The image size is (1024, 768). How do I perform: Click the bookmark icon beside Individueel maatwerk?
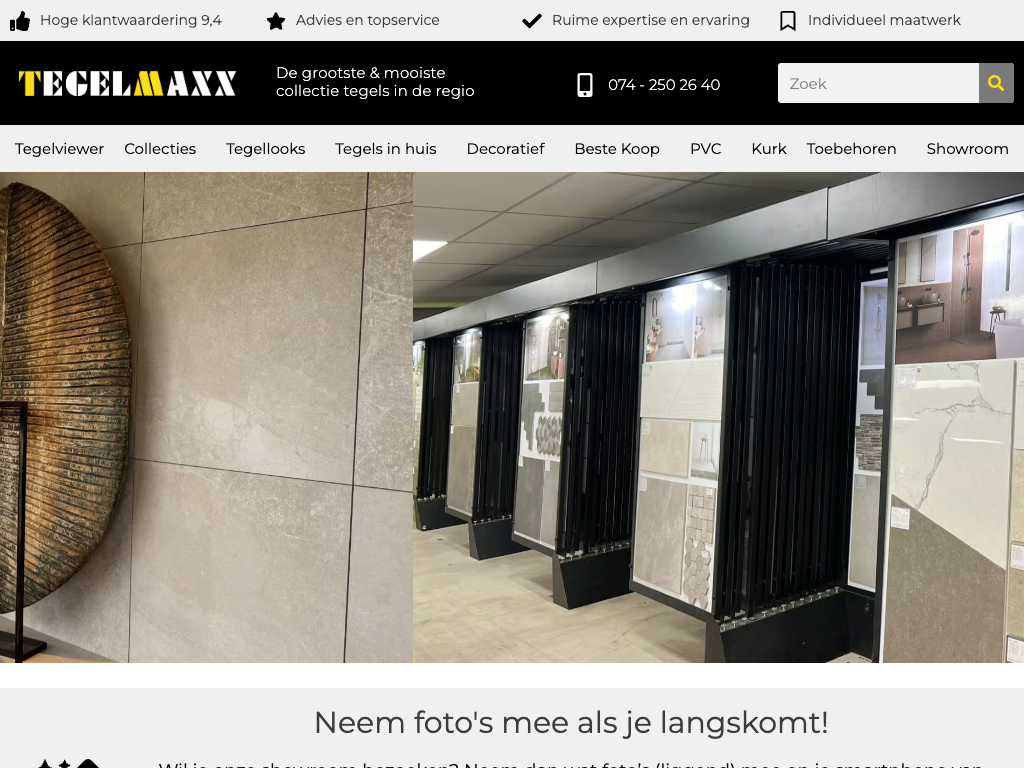(788, 21)
